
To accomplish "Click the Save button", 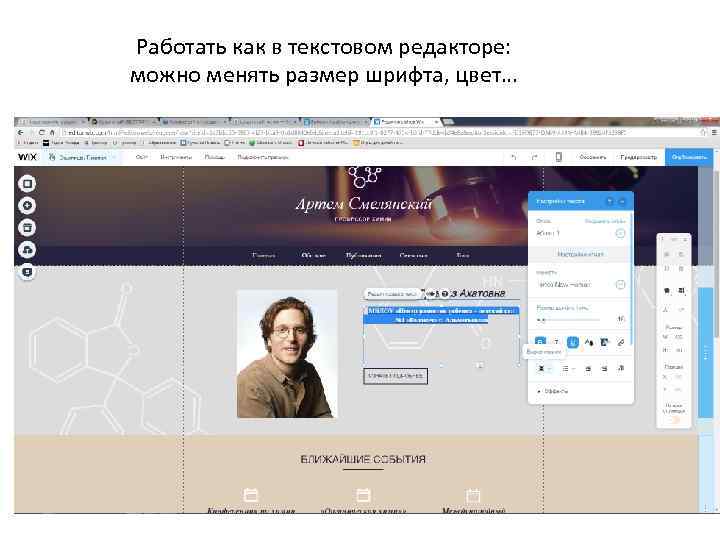I will point(592,157).
